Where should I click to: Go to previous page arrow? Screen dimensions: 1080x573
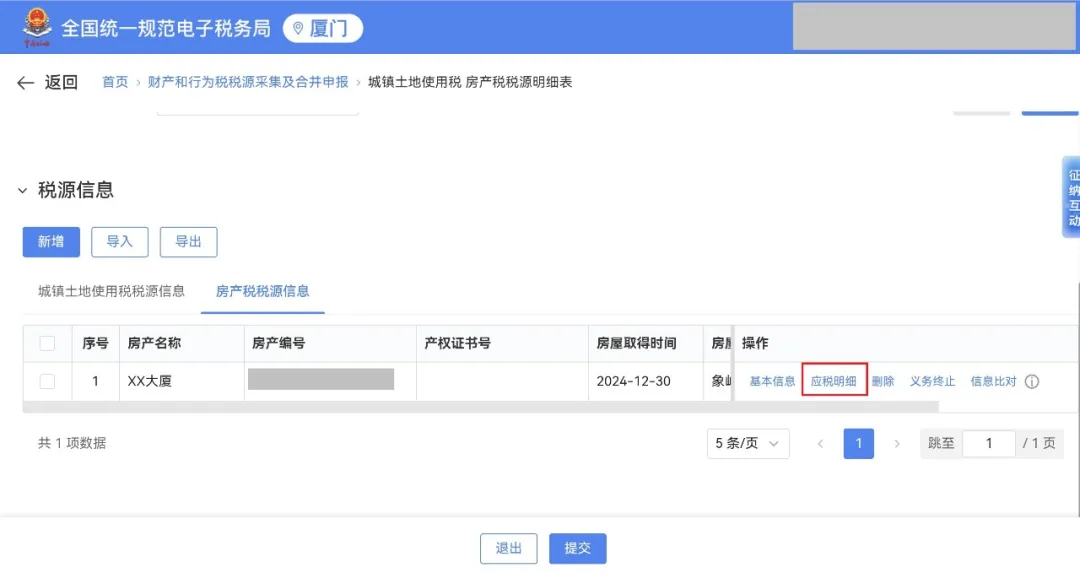pos(821,443)
